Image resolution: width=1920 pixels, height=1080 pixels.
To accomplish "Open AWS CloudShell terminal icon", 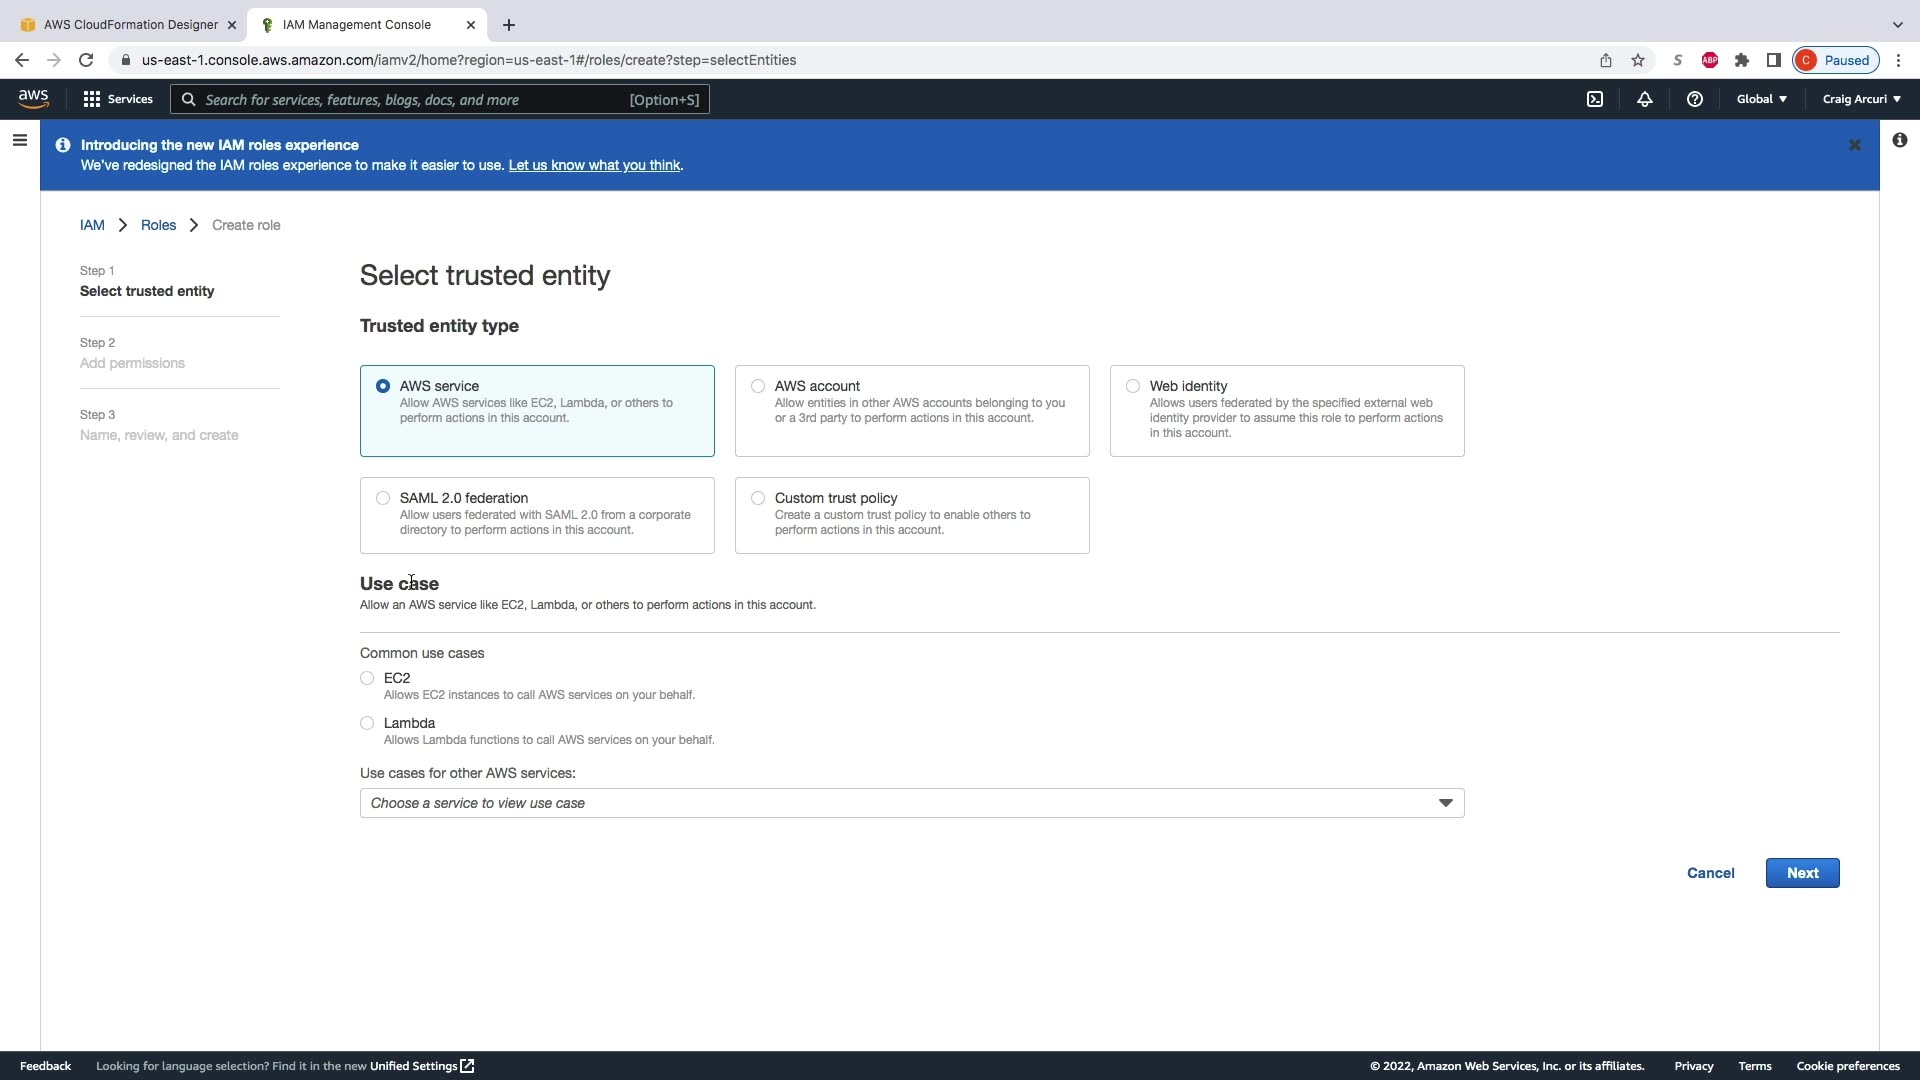I will [x=1595, y=99].
